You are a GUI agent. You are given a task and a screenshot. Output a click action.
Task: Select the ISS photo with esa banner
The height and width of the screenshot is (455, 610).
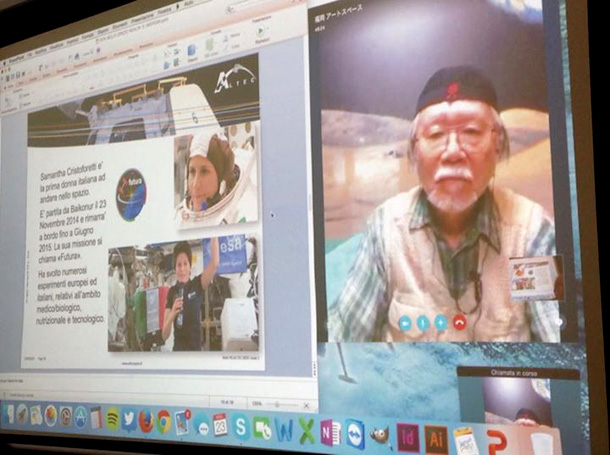tap(183, 294)
